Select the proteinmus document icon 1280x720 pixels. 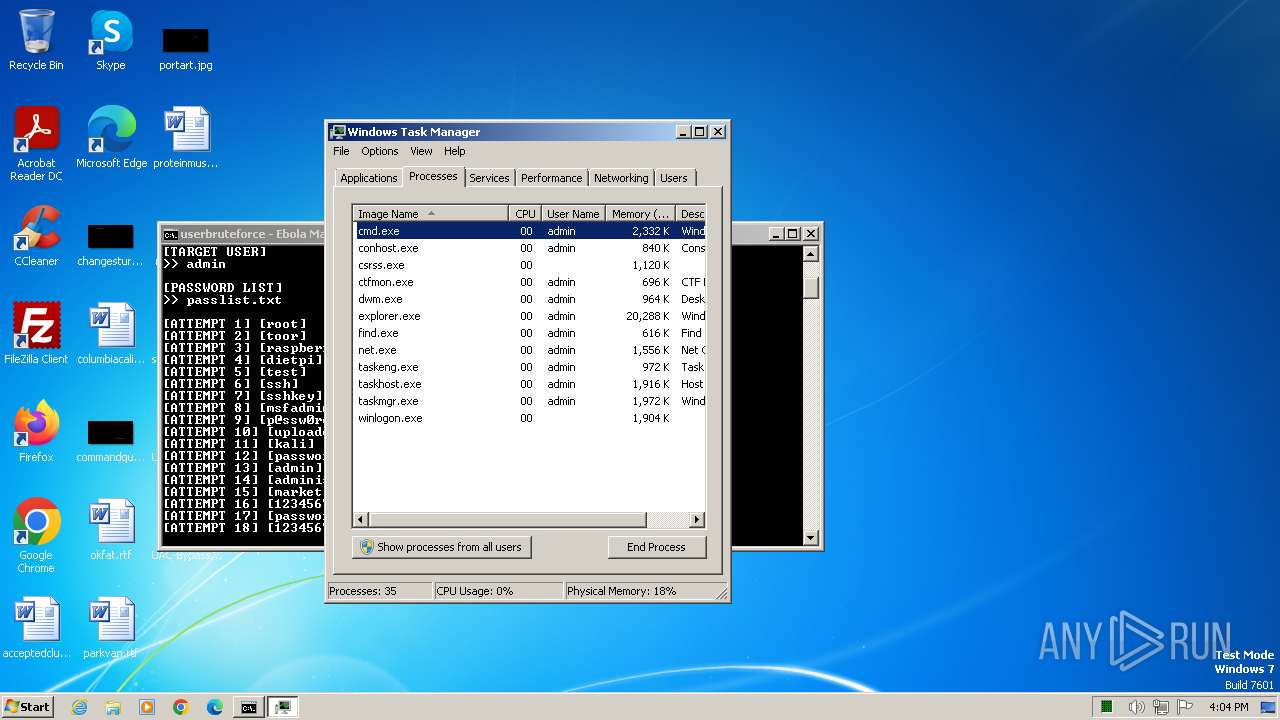(x=186, y=138)
